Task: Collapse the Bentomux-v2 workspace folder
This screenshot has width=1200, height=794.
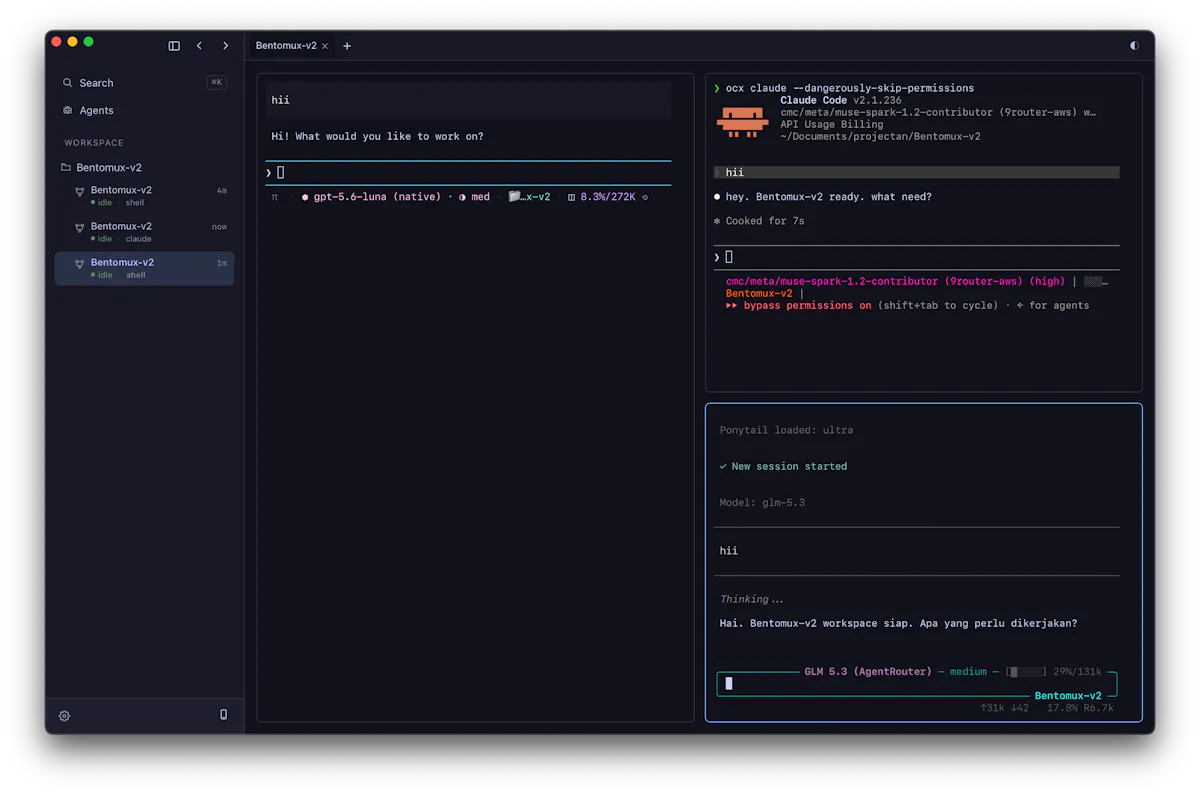Action: pyautogui.click(x=145, y=167)
